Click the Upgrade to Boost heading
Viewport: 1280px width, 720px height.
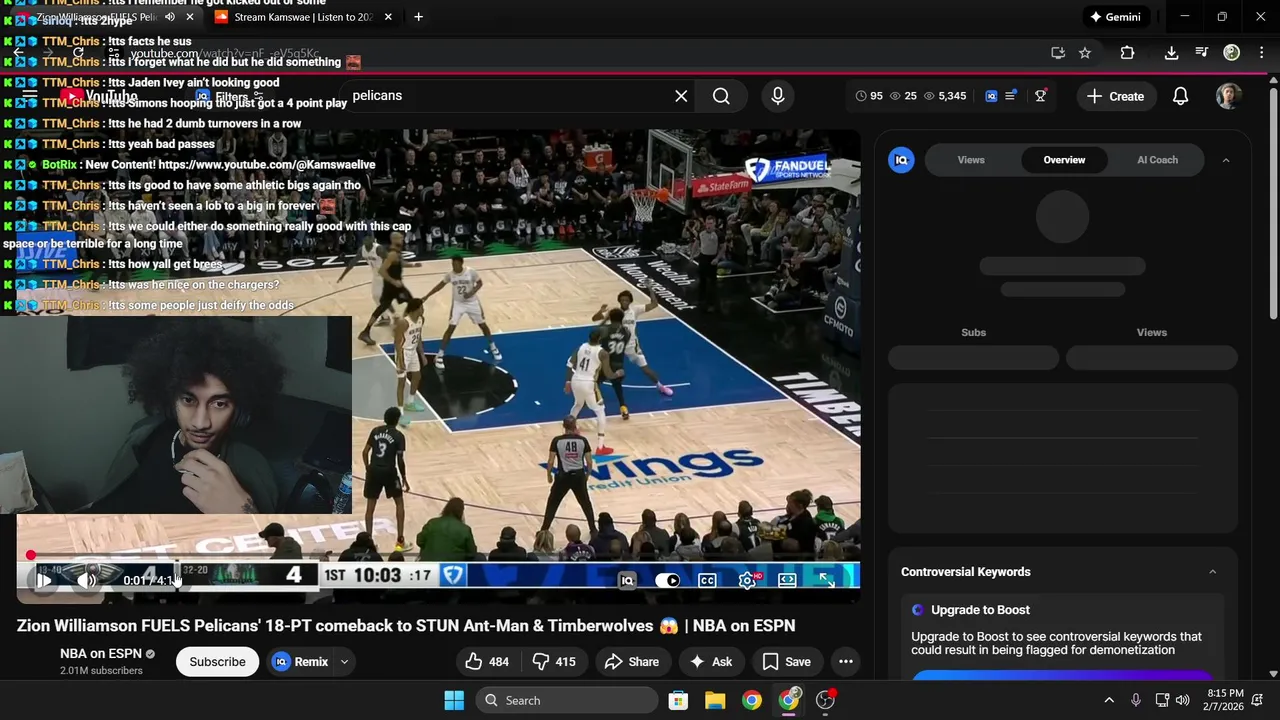[980, 610]
